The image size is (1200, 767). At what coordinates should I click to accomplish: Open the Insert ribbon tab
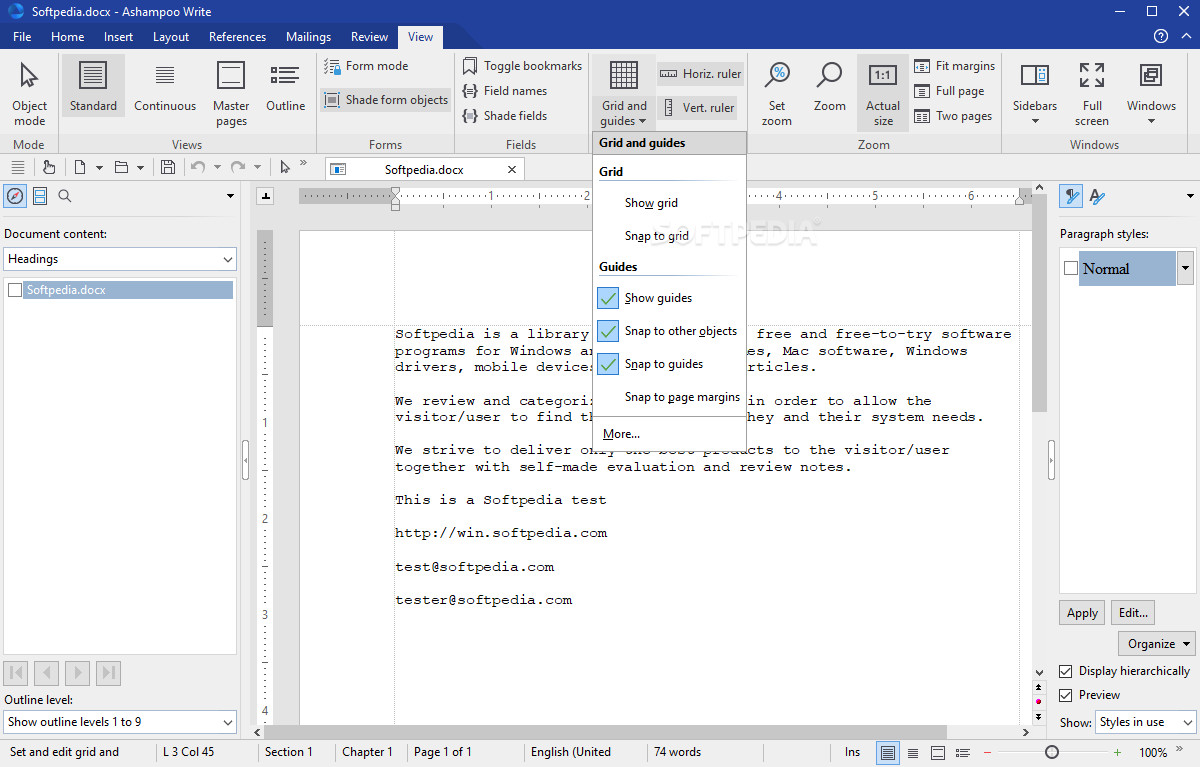118,37
